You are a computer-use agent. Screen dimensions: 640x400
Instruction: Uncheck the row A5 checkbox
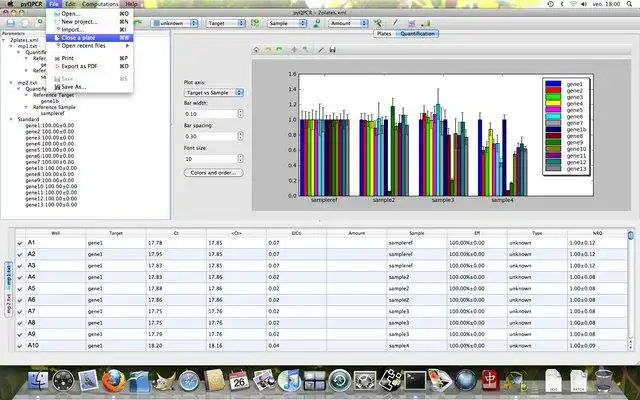(20, 287)
